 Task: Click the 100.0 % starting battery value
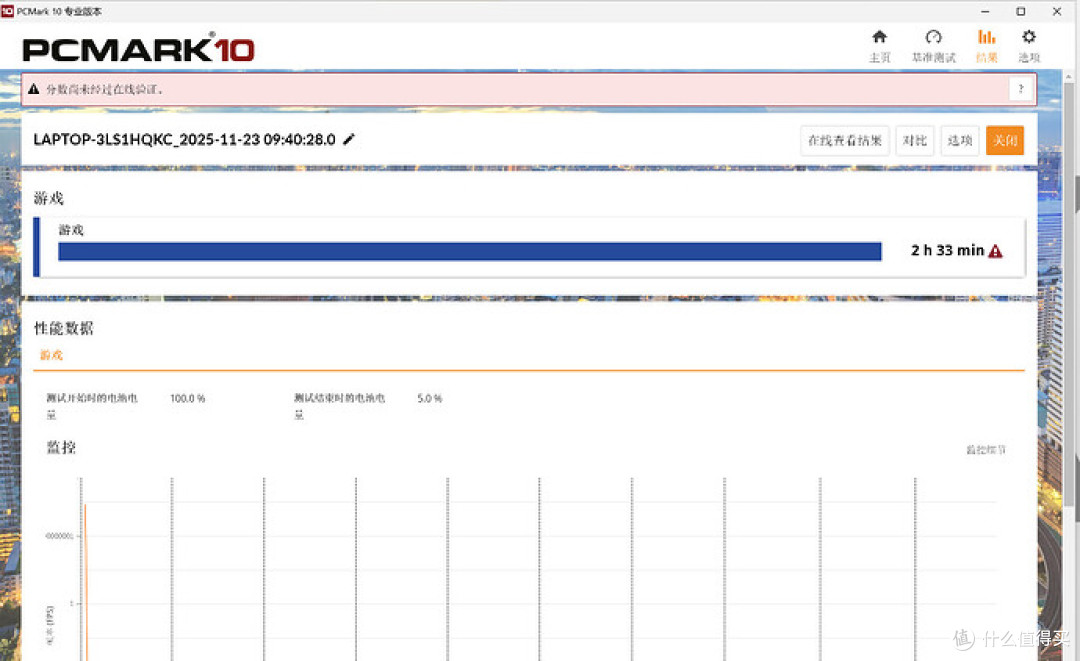coord(187,399)
